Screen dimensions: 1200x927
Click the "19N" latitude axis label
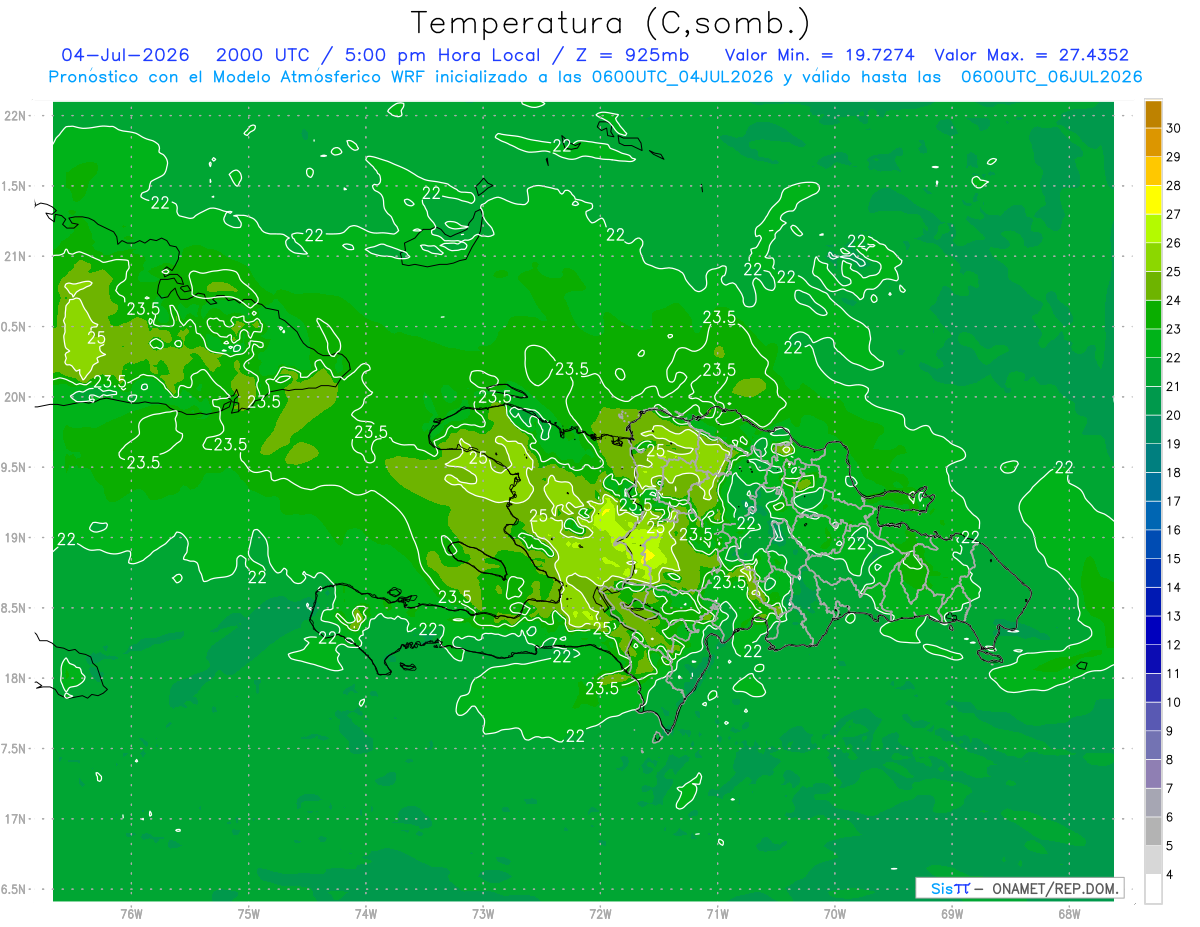click(x=15, y=537)
